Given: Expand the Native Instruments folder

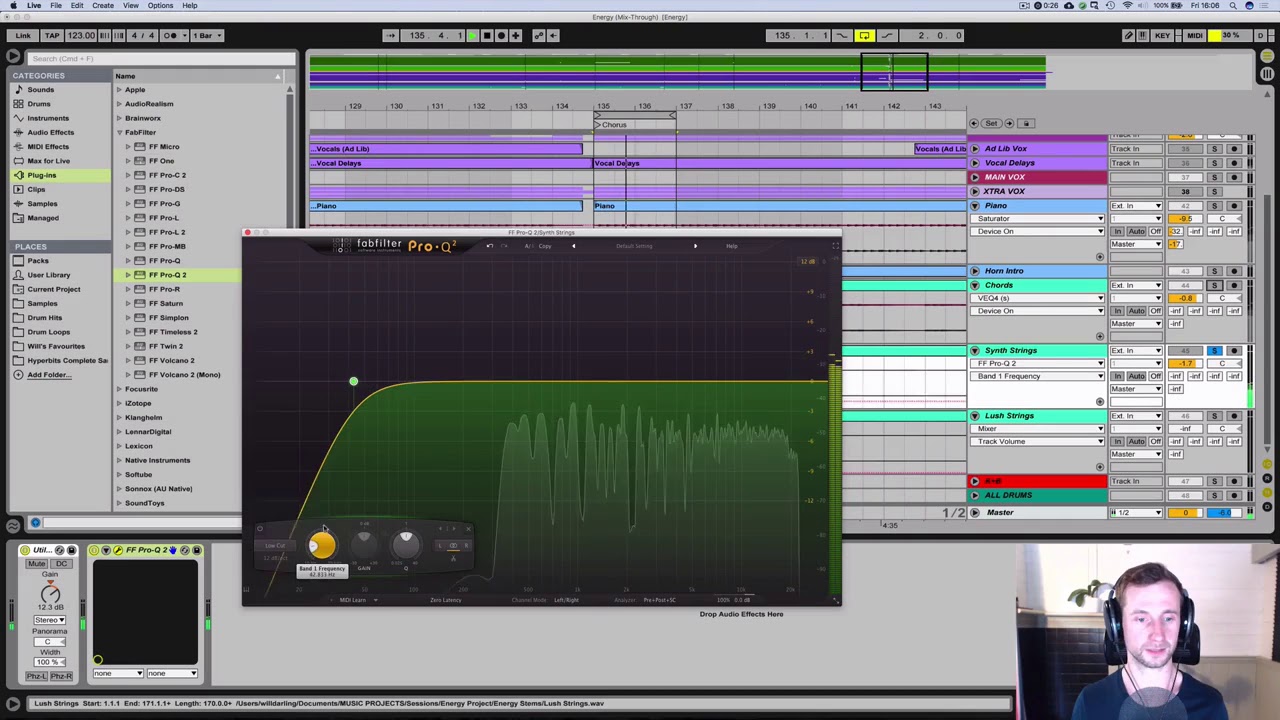Looking at the screenshot, I should pos(119,460).
